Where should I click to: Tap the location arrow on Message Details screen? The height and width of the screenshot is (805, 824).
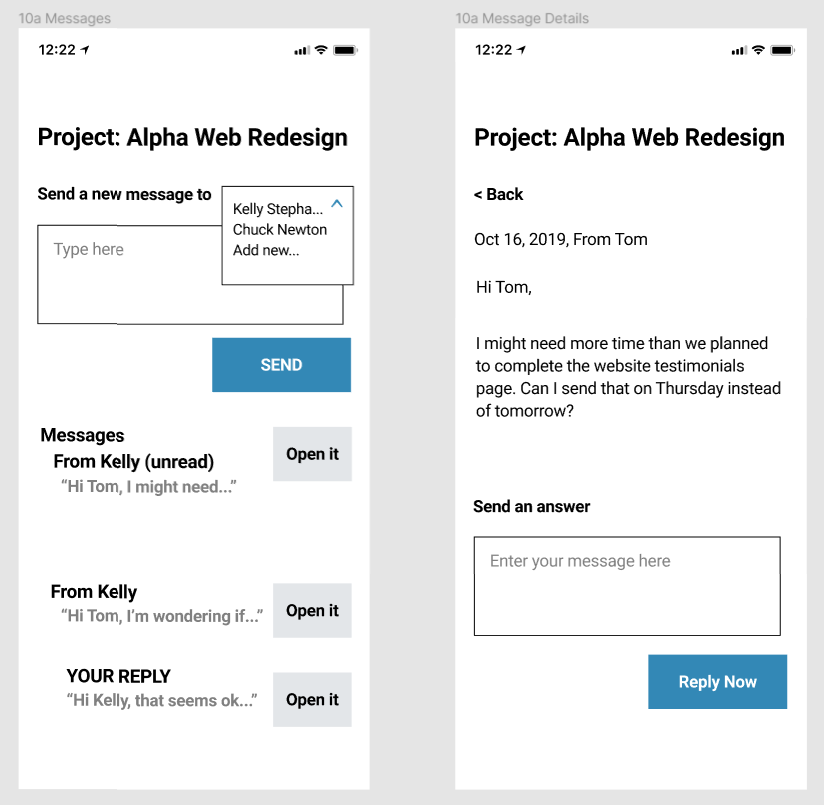coord(524,50)
